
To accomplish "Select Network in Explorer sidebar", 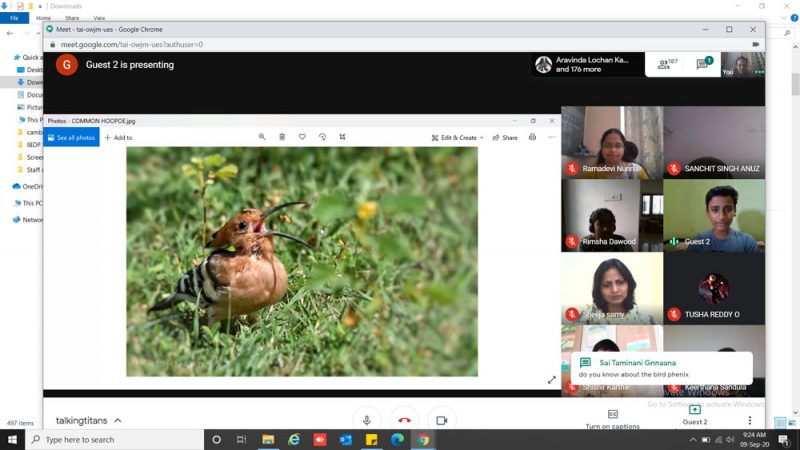I will [28, 219].
